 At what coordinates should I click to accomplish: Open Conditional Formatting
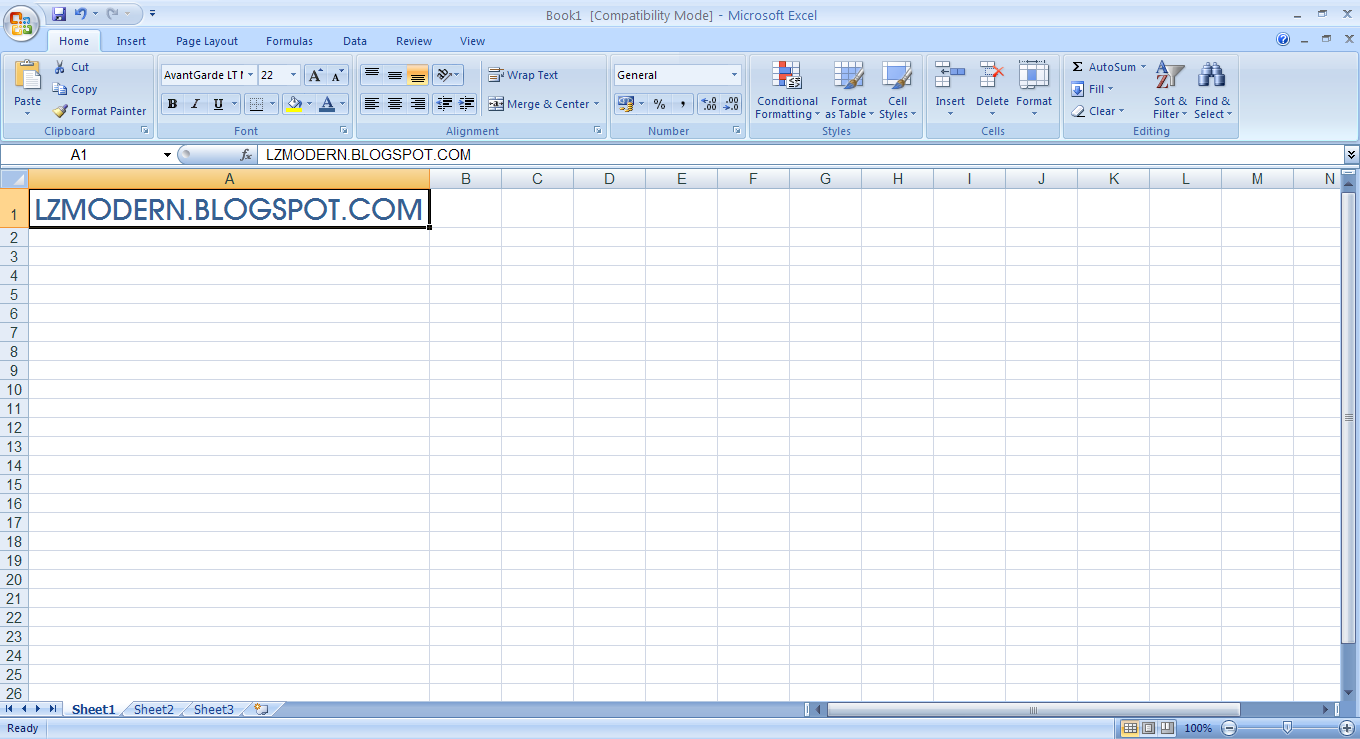(x=787, y=90)
